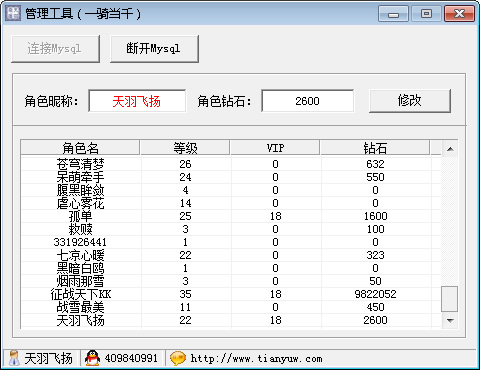The image size is (480, 370).
Task: Click the status bar text 天羽飞扬
Action: [x=48, y=359]
